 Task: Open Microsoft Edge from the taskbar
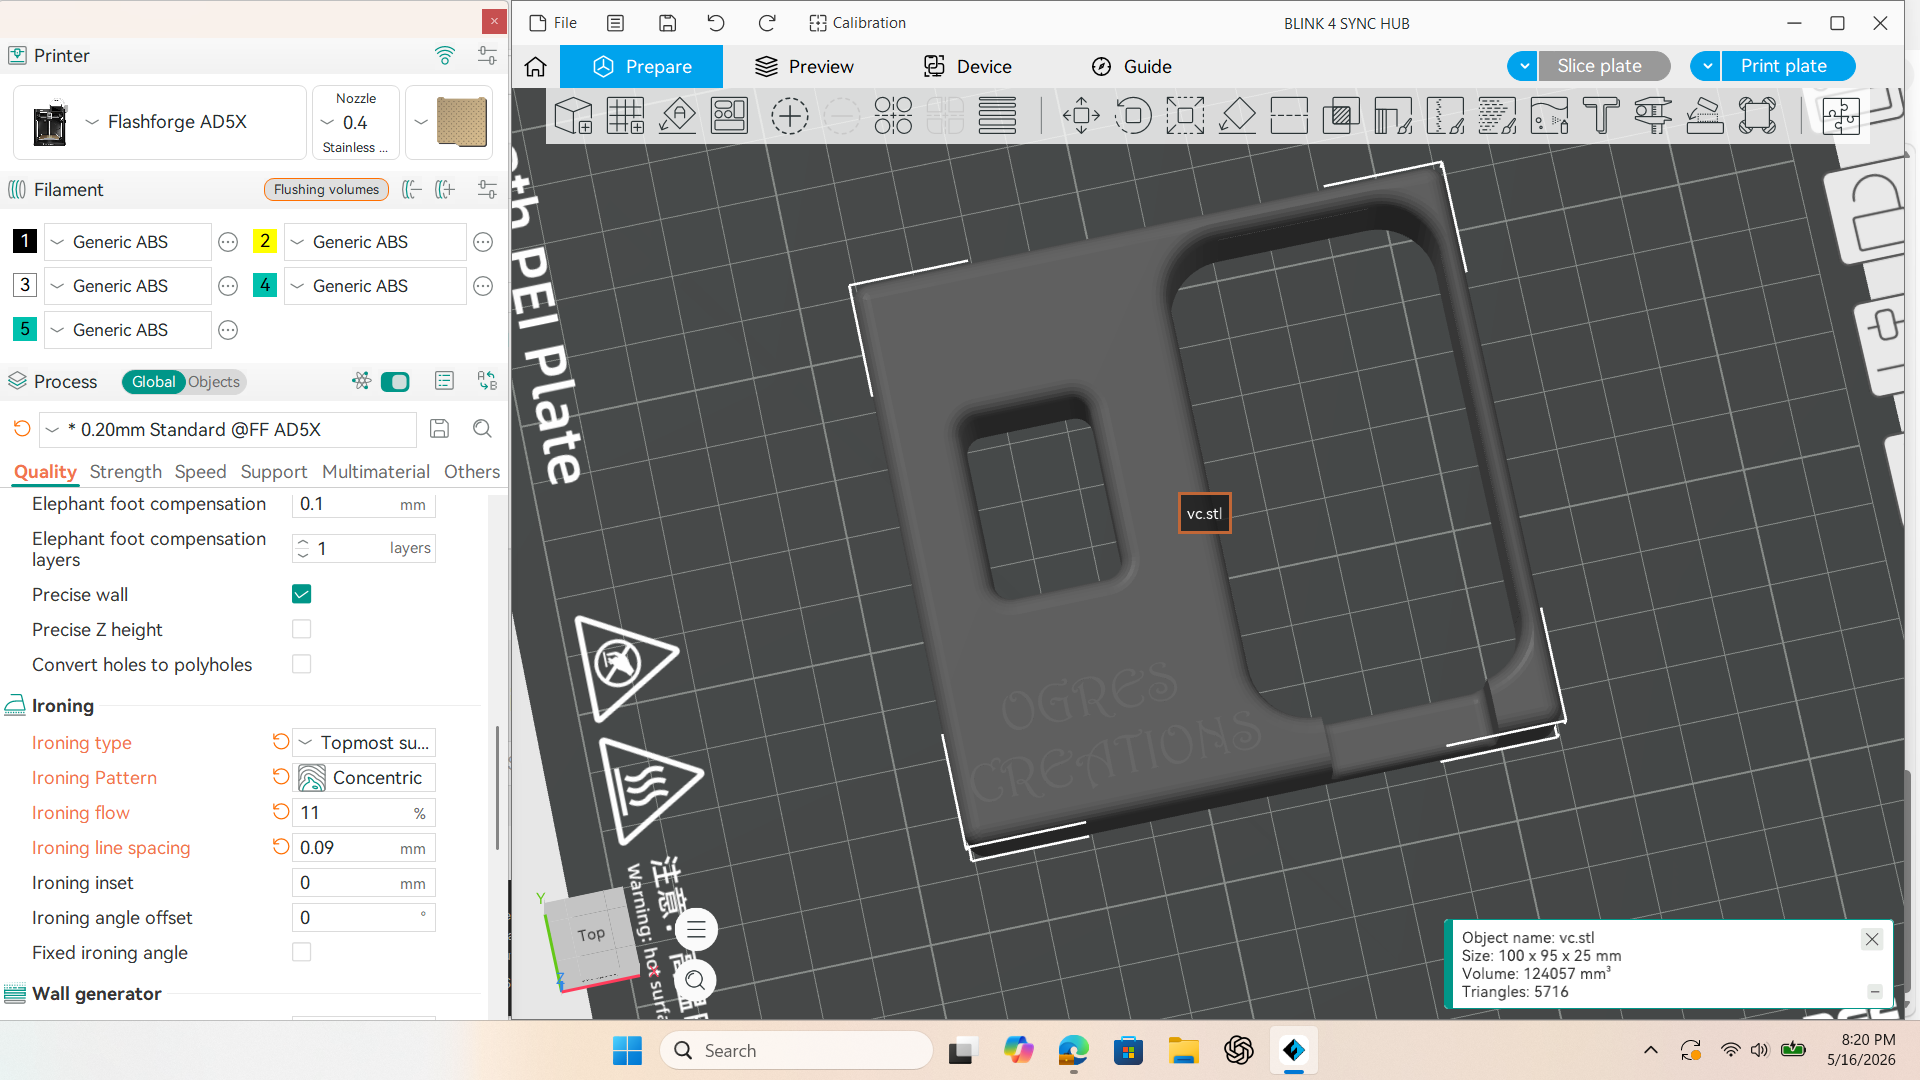click(1074, 1051)
